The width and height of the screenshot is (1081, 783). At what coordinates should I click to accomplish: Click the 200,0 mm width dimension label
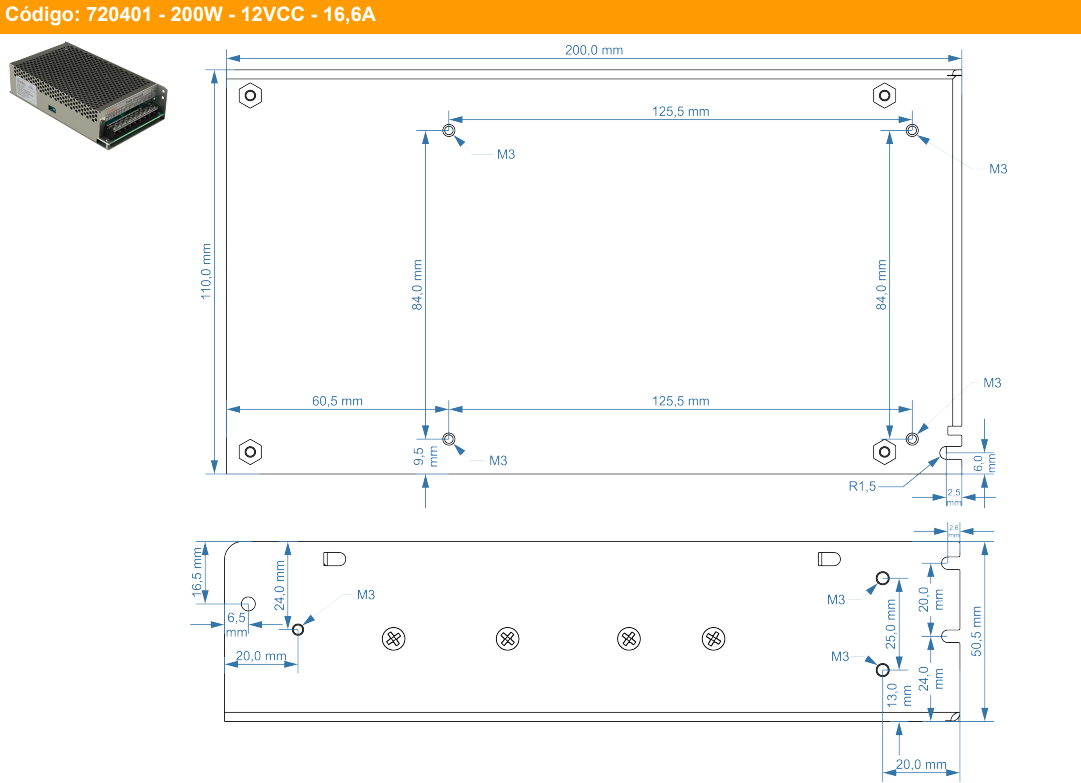[x=594, y=50]
